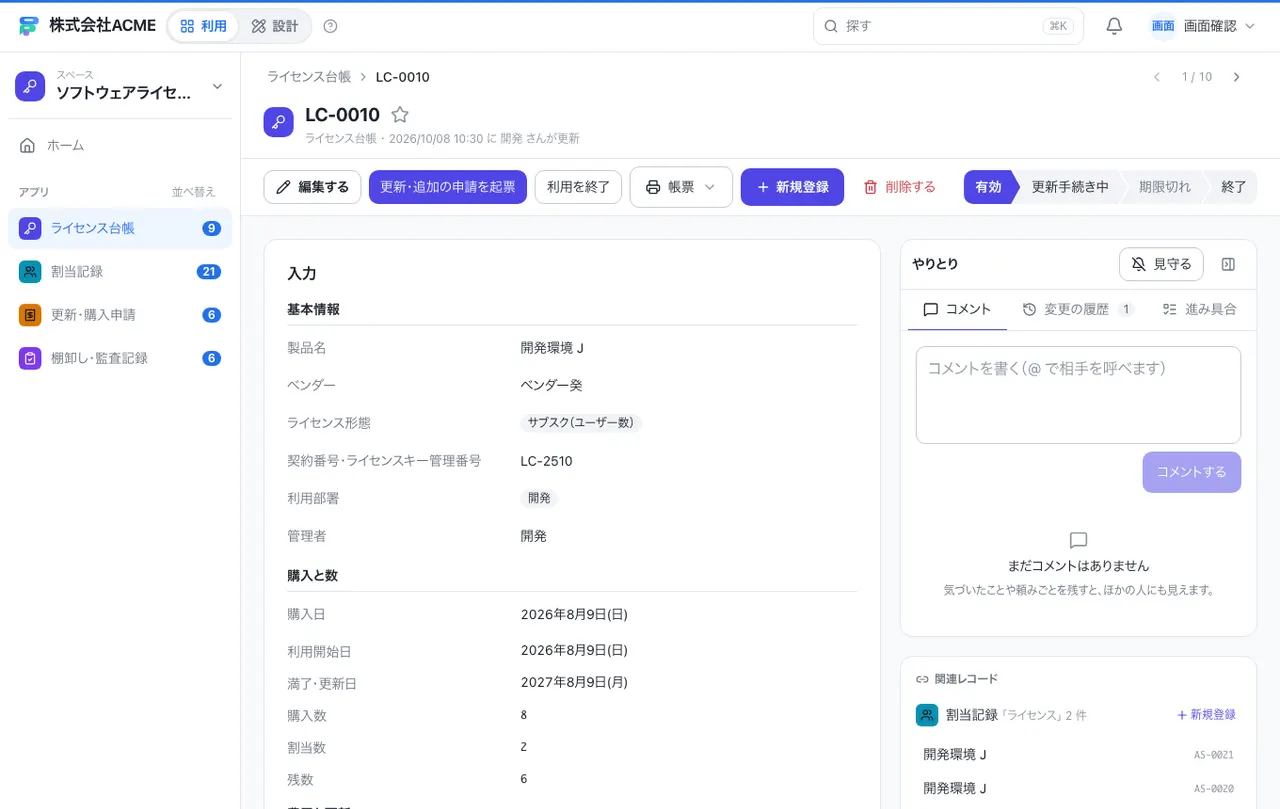Collapse the やりとり side panel icon
The image size is (1280, 809).
[1229, 264]
